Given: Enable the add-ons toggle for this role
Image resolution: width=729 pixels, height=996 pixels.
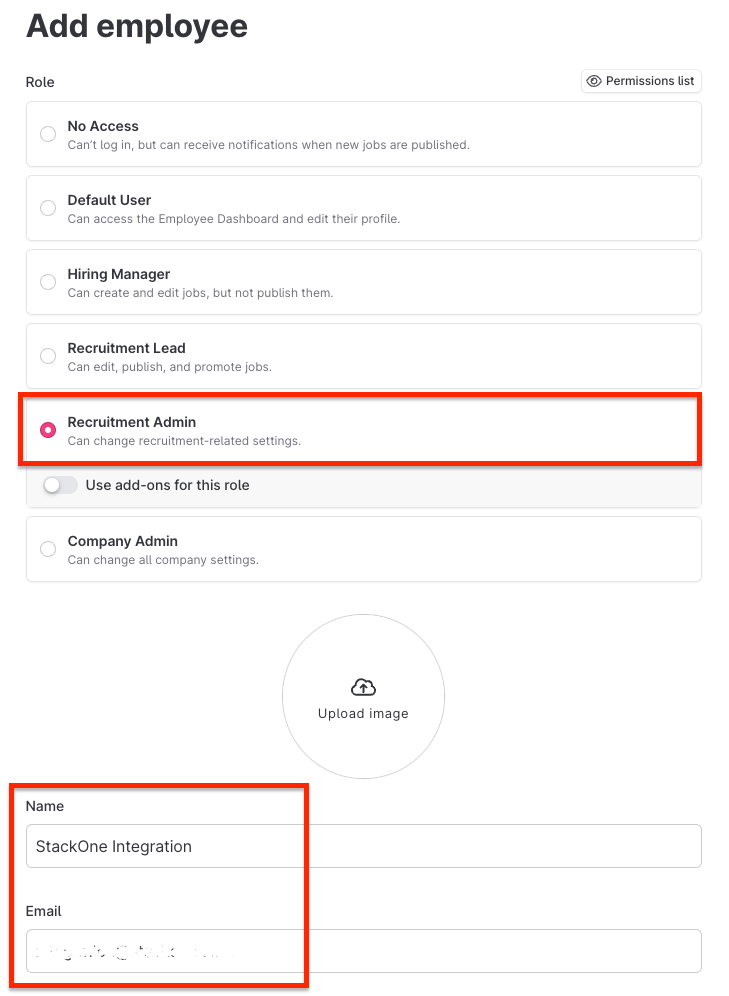Looking at the screenshot, I should 60,485.
